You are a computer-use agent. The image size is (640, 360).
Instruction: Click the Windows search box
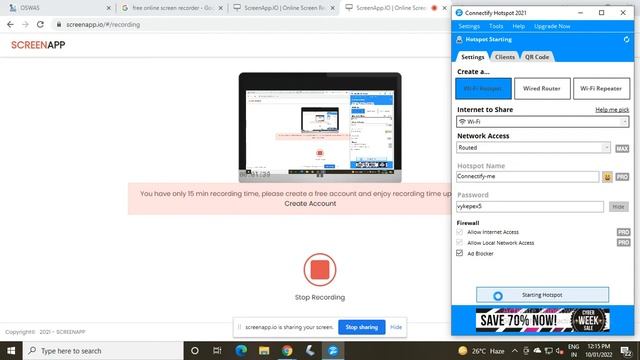pos(103,351)
